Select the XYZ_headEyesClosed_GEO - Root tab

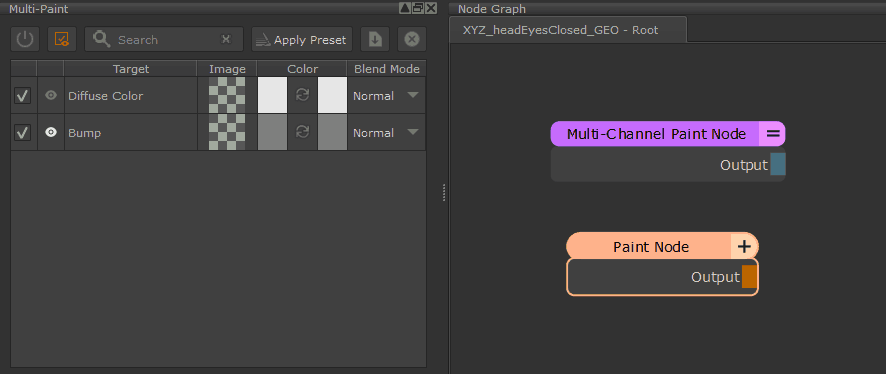point(568,30)
